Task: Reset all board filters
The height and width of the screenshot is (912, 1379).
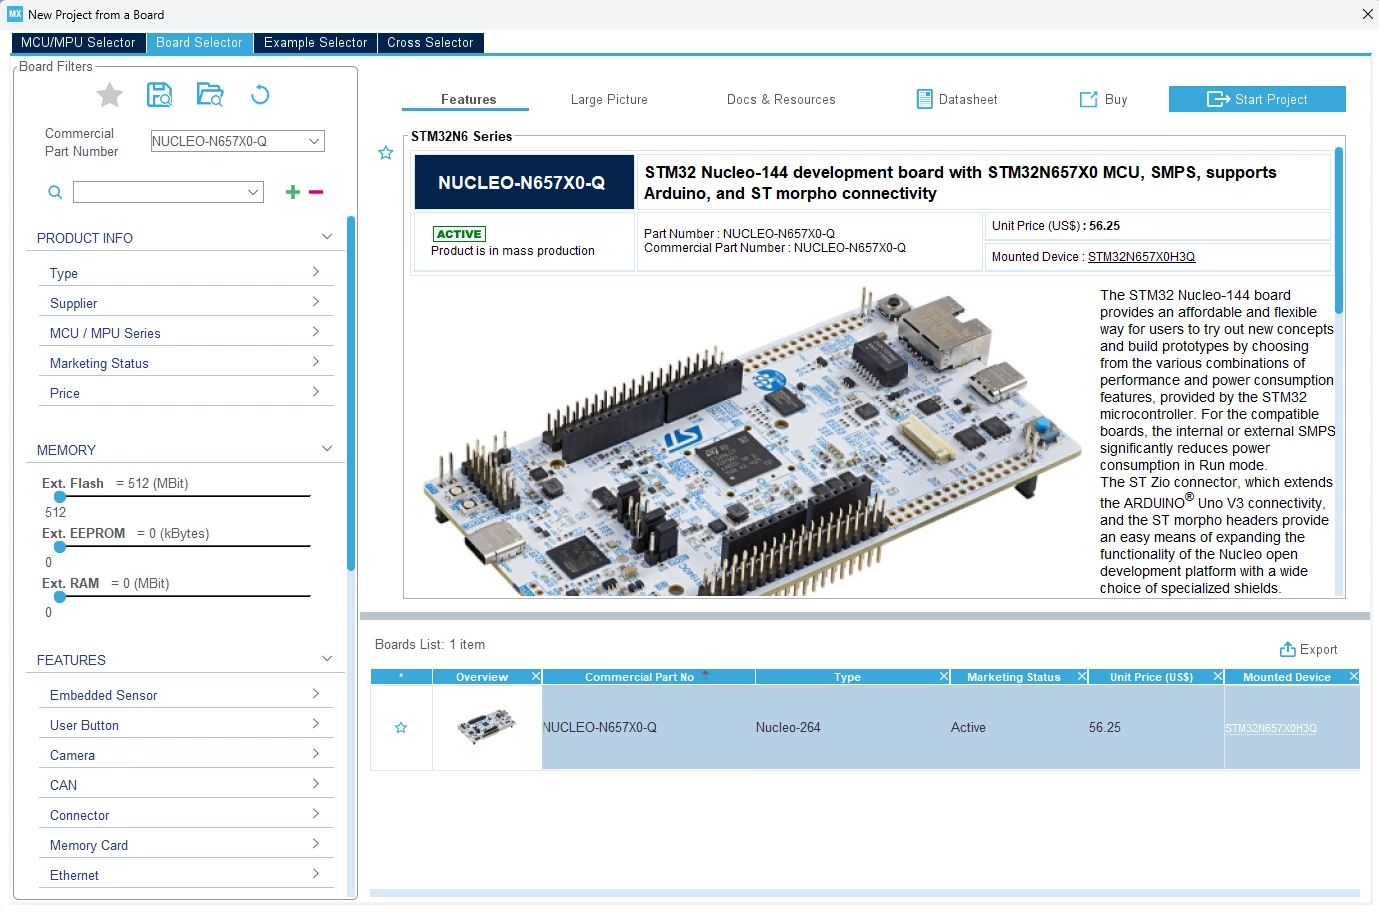Action: pos(260,95)
